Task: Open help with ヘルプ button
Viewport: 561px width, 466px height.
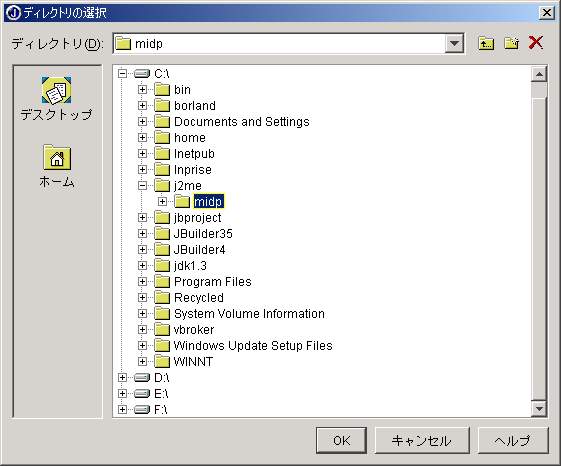Action: 513,440
